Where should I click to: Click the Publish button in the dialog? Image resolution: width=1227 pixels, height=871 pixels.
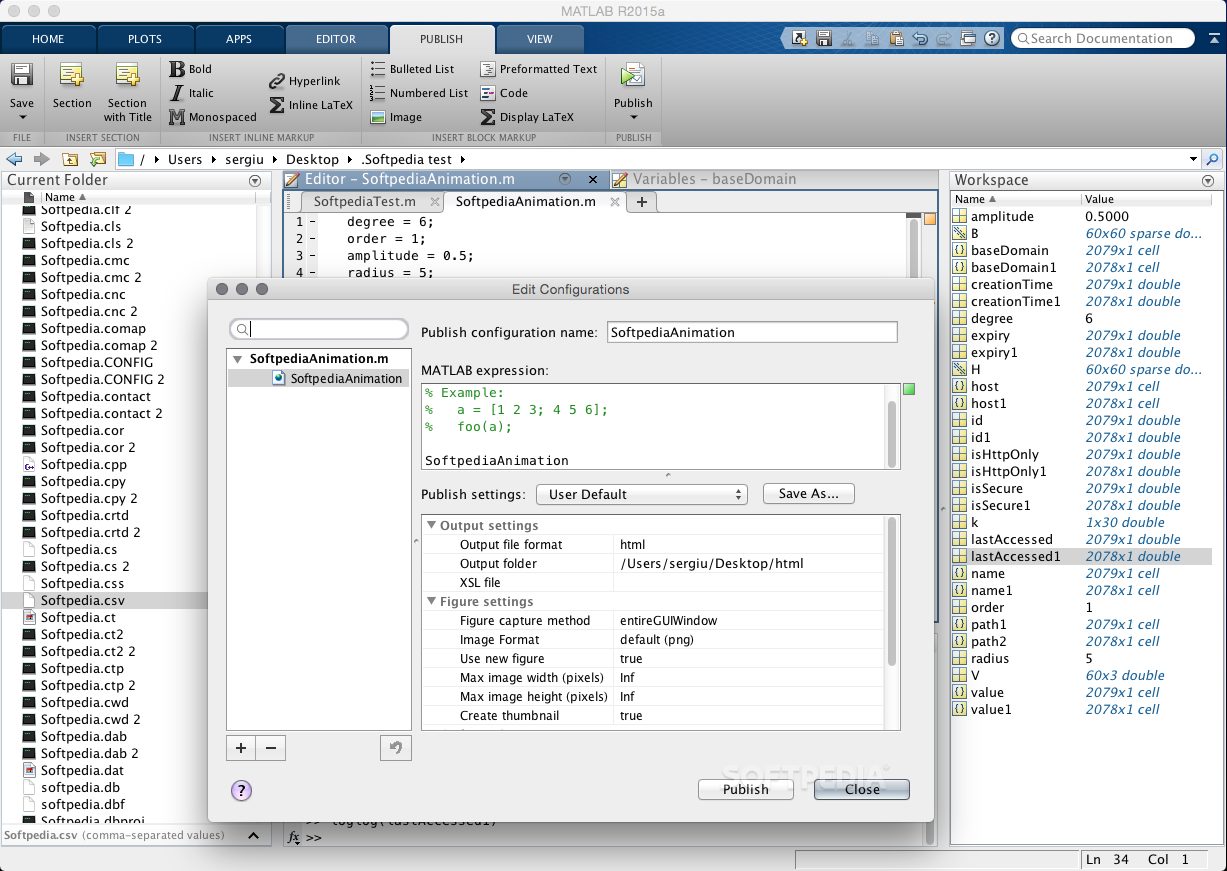point(746,789)
